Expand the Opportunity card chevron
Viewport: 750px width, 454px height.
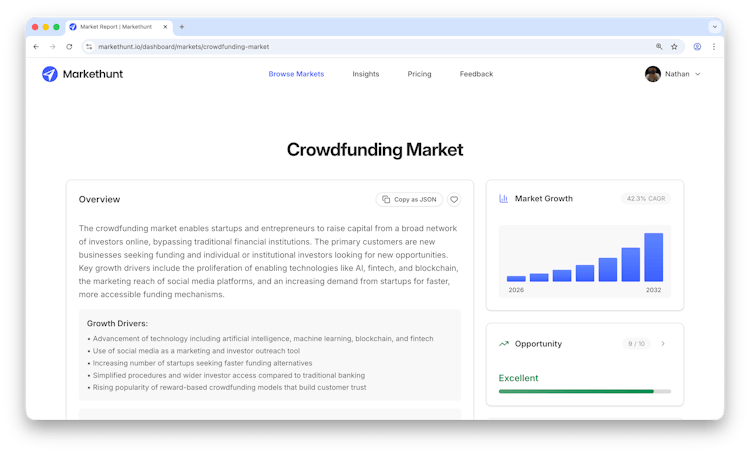(663, 343)
